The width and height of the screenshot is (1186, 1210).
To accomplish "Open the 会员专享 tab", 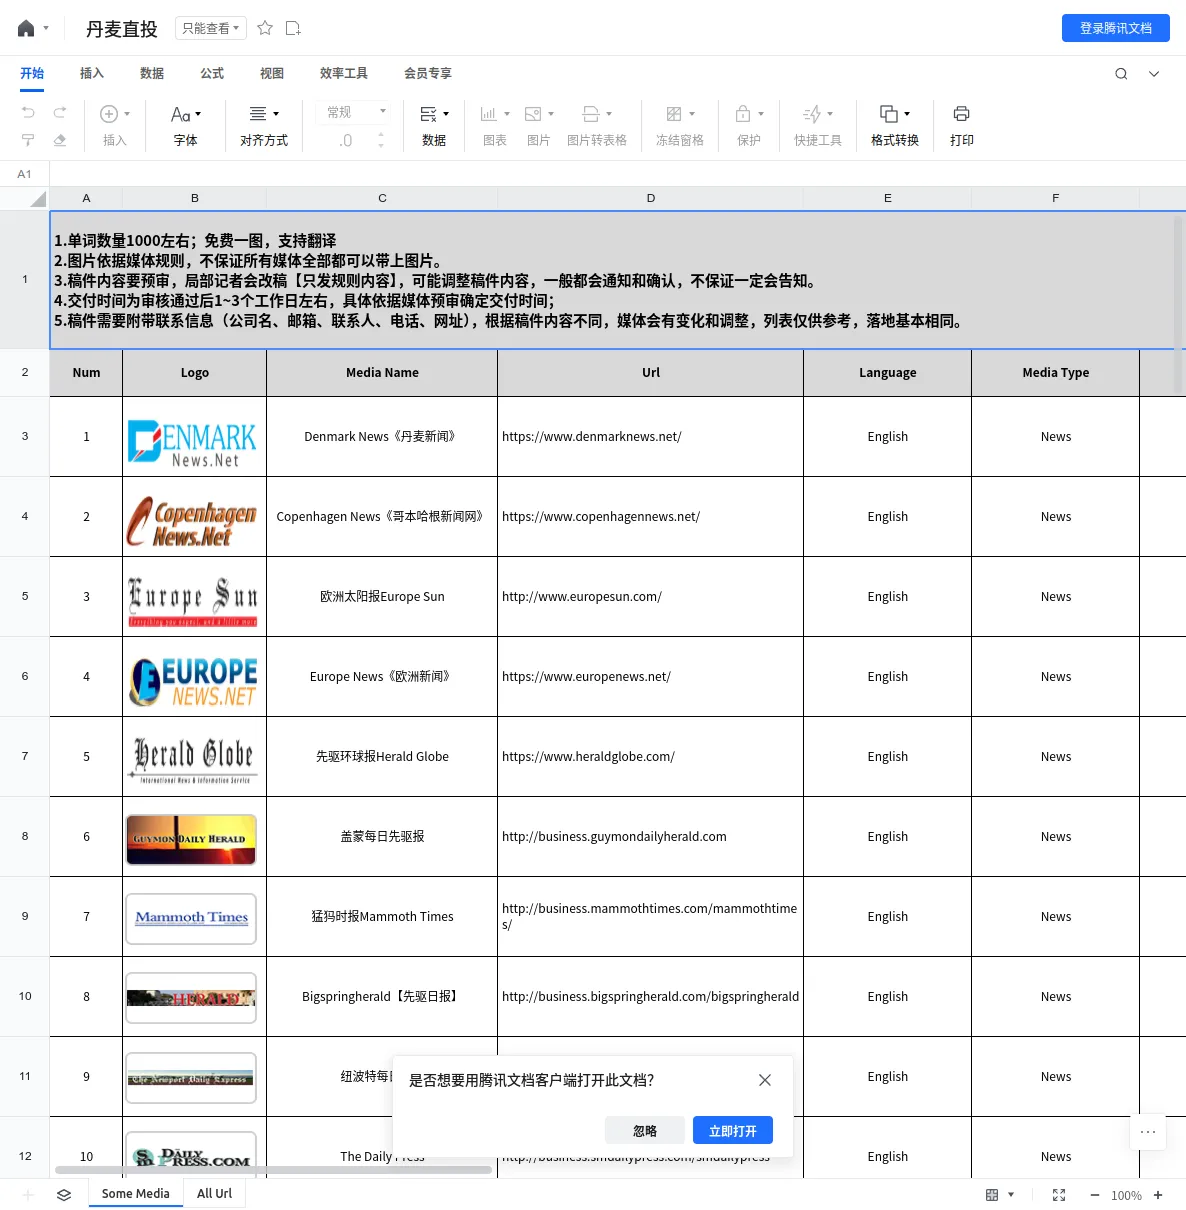I will 428,73.
